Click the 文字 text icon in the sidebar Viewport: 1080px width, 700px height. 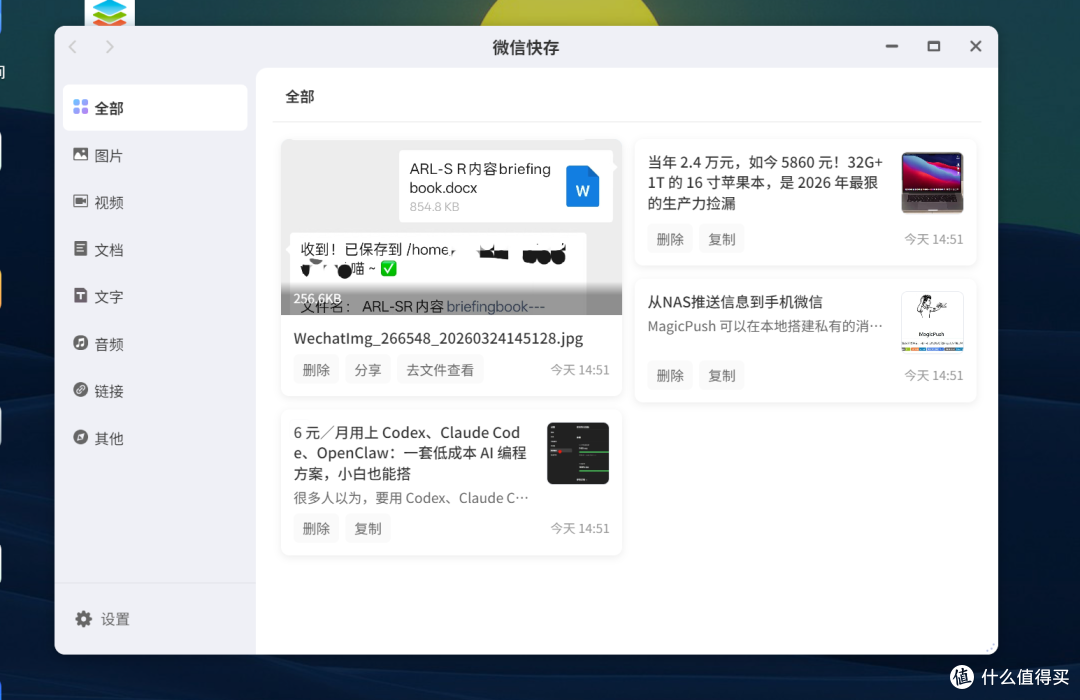tap(81, 296)
